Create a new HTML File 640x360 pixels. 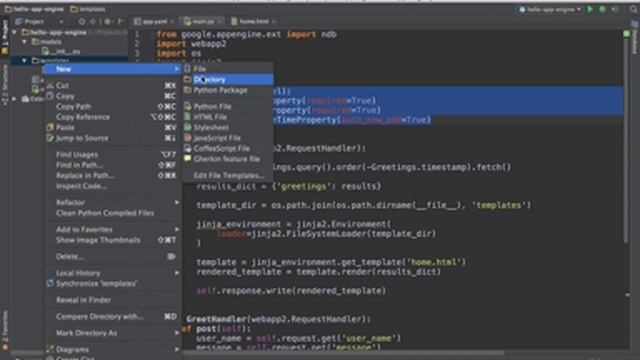(228, 117)
